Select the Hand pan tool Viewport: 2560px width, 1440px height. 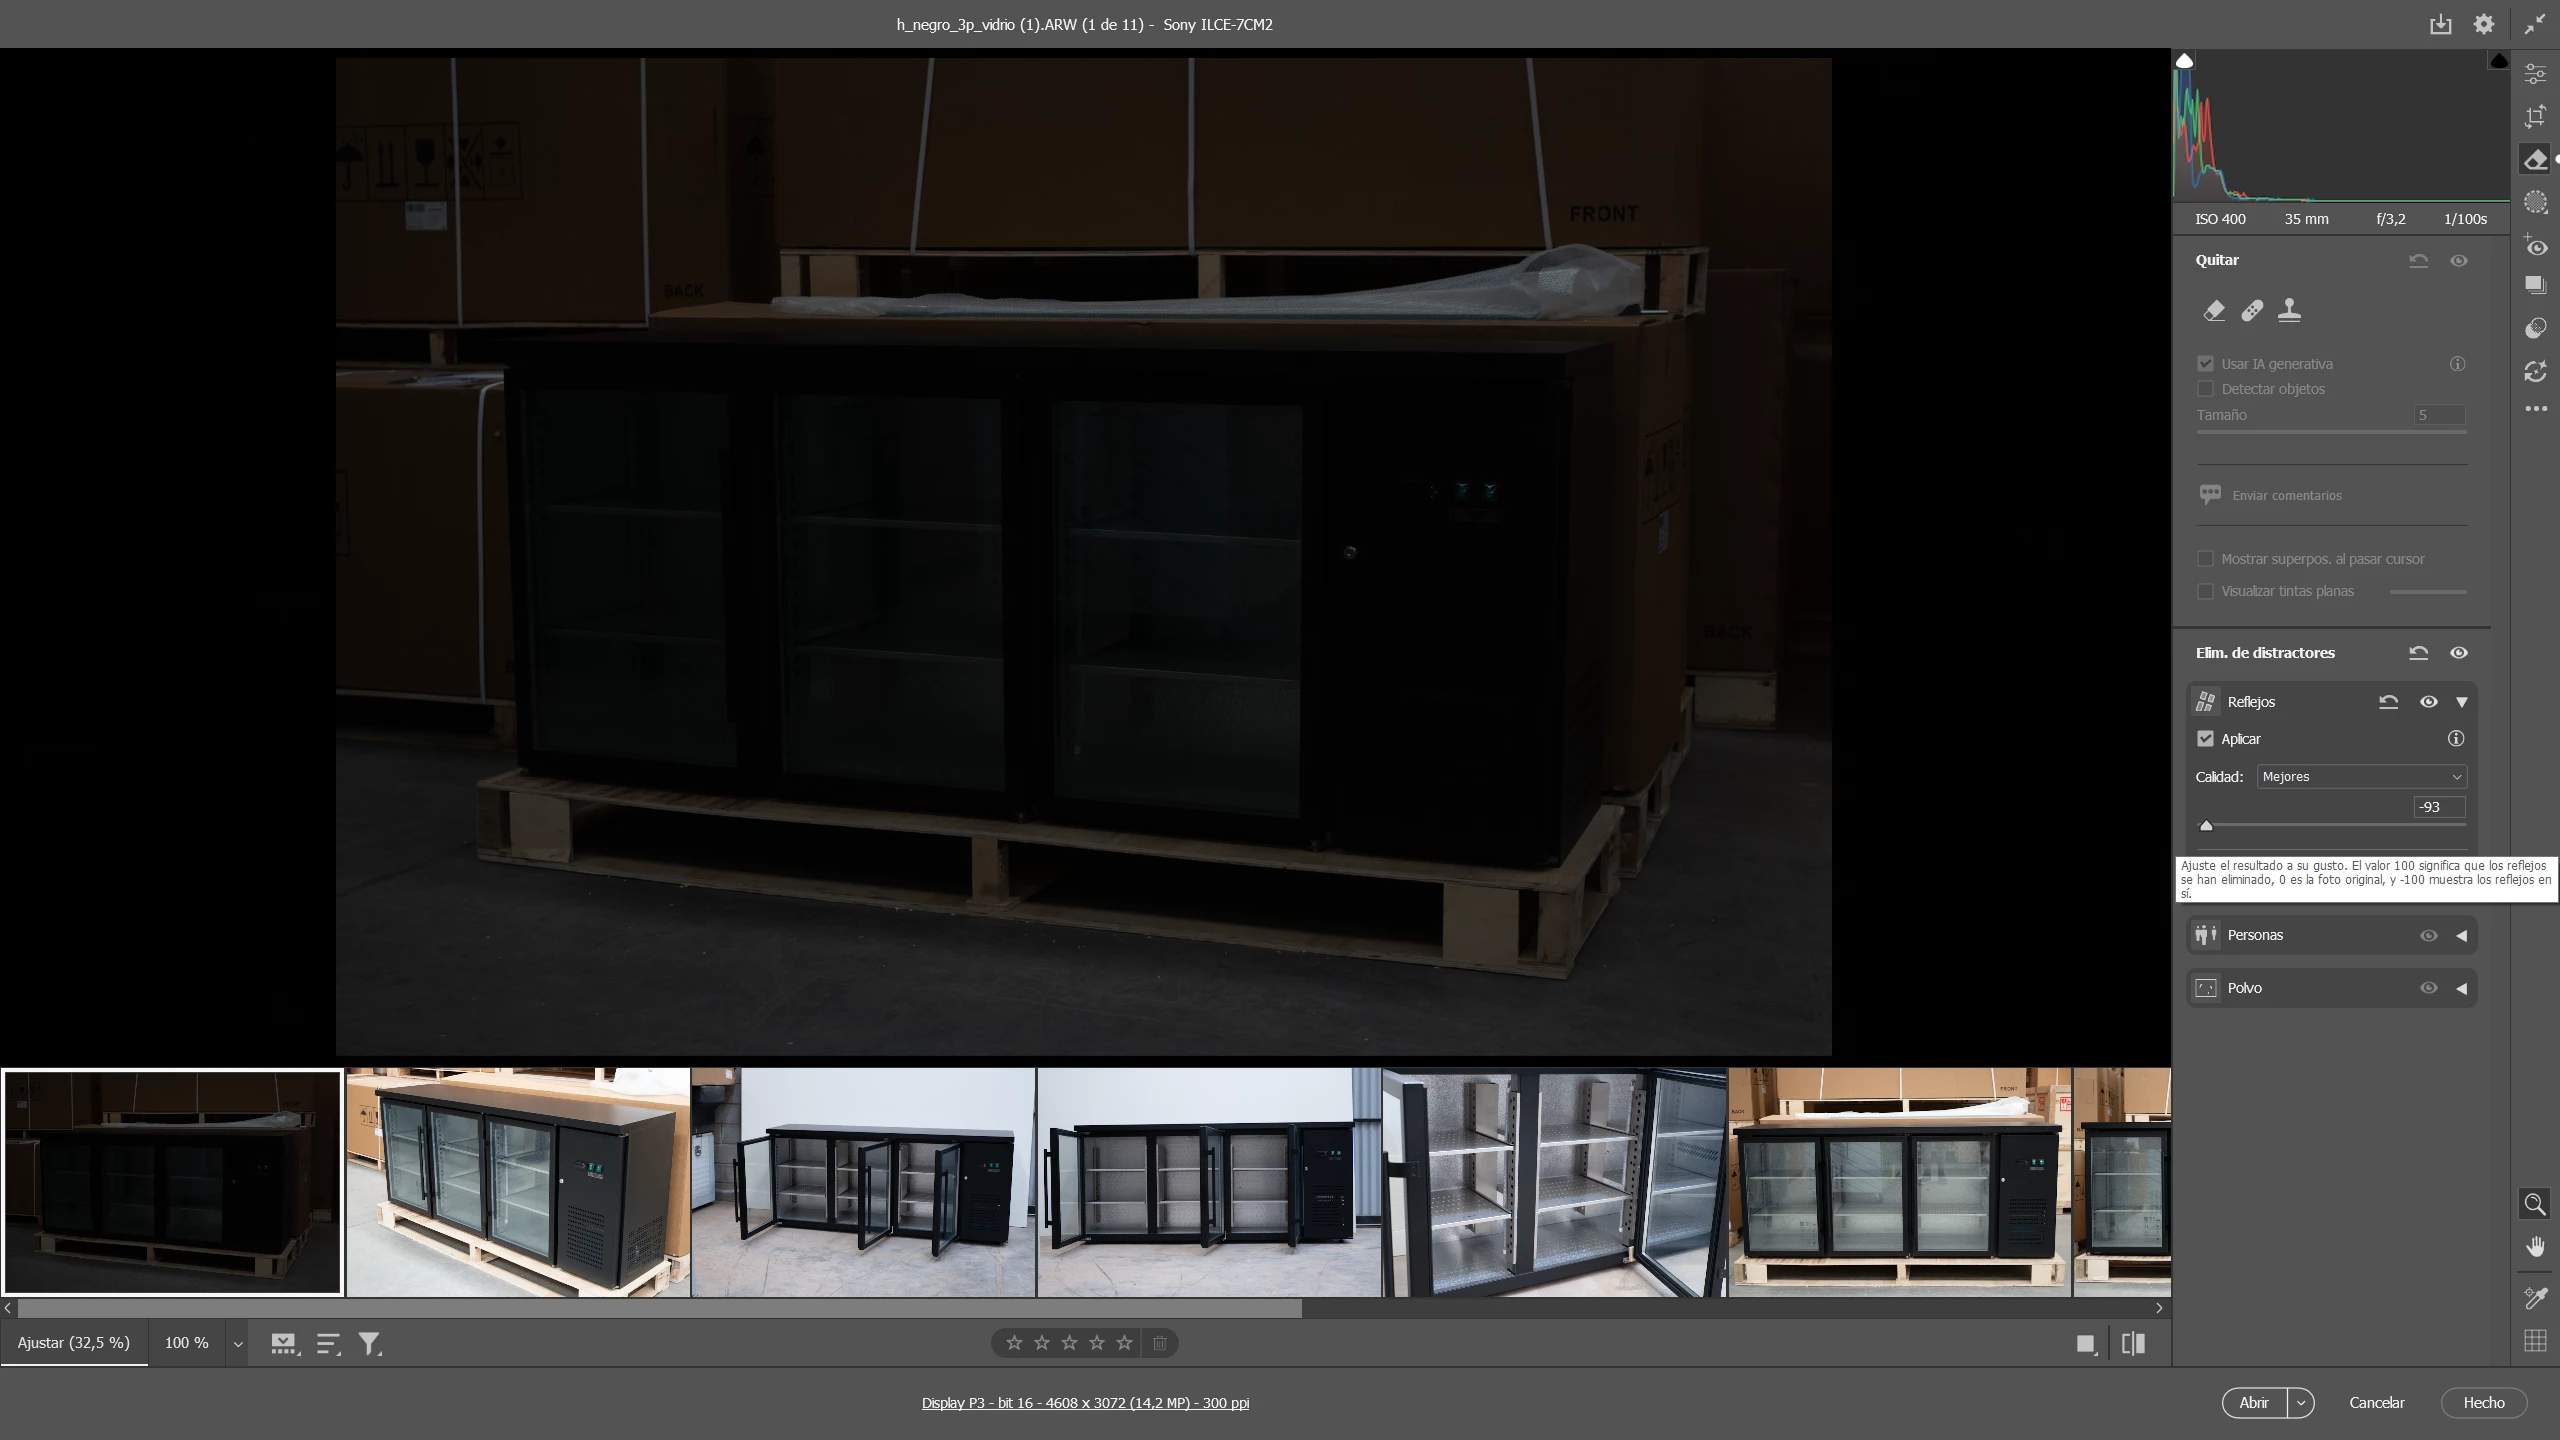(x=2535, y=1247)
